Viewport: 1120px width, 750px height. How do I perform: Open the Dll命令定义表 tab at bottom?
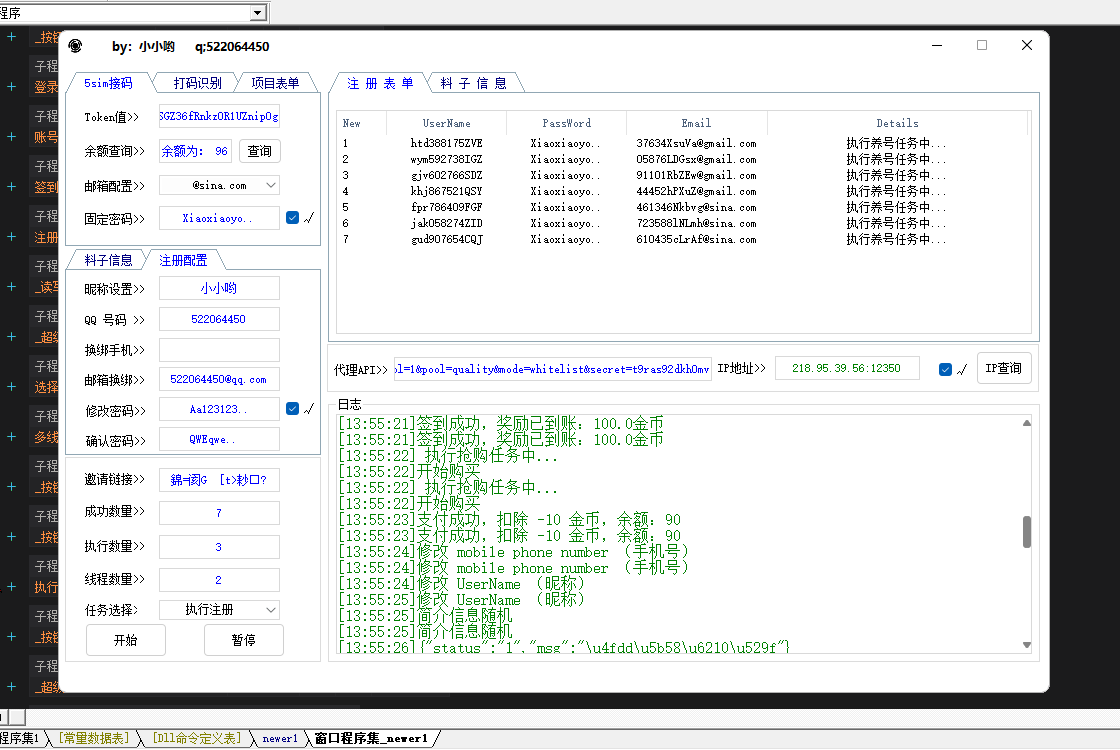196,739
